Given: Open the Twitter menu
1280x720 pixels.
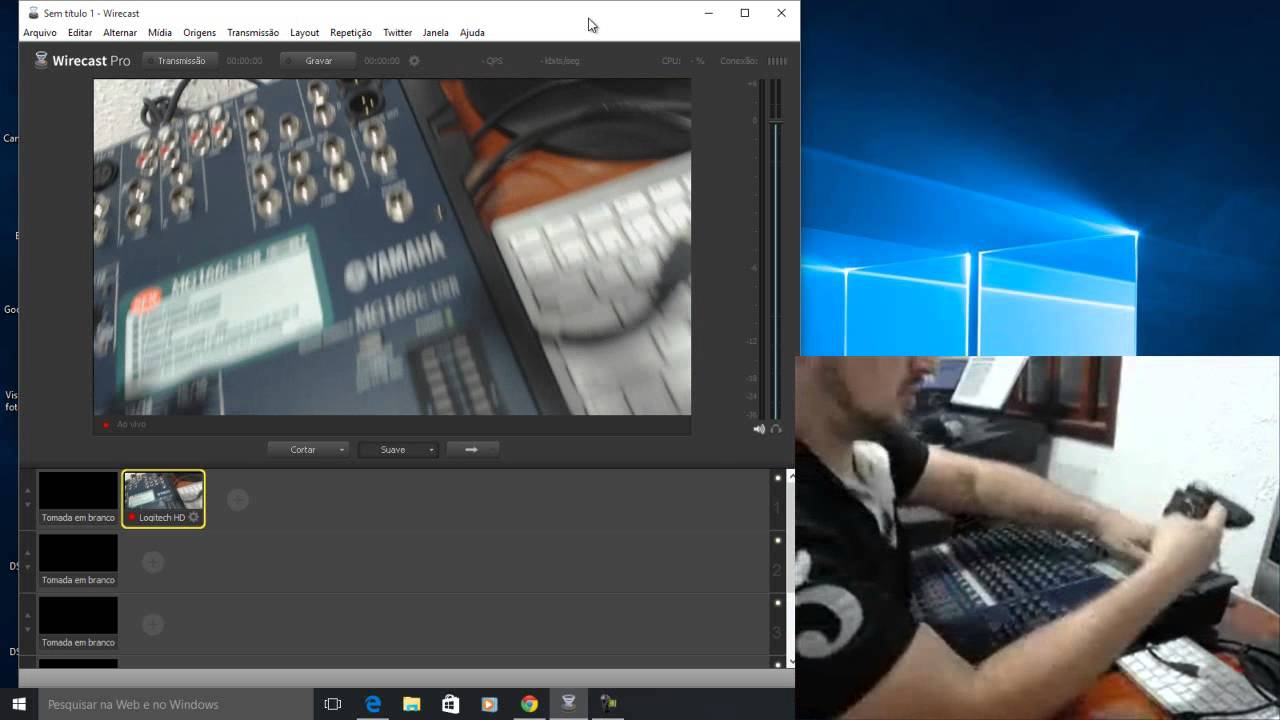Looking at the screenshot, I should (398, 33).
